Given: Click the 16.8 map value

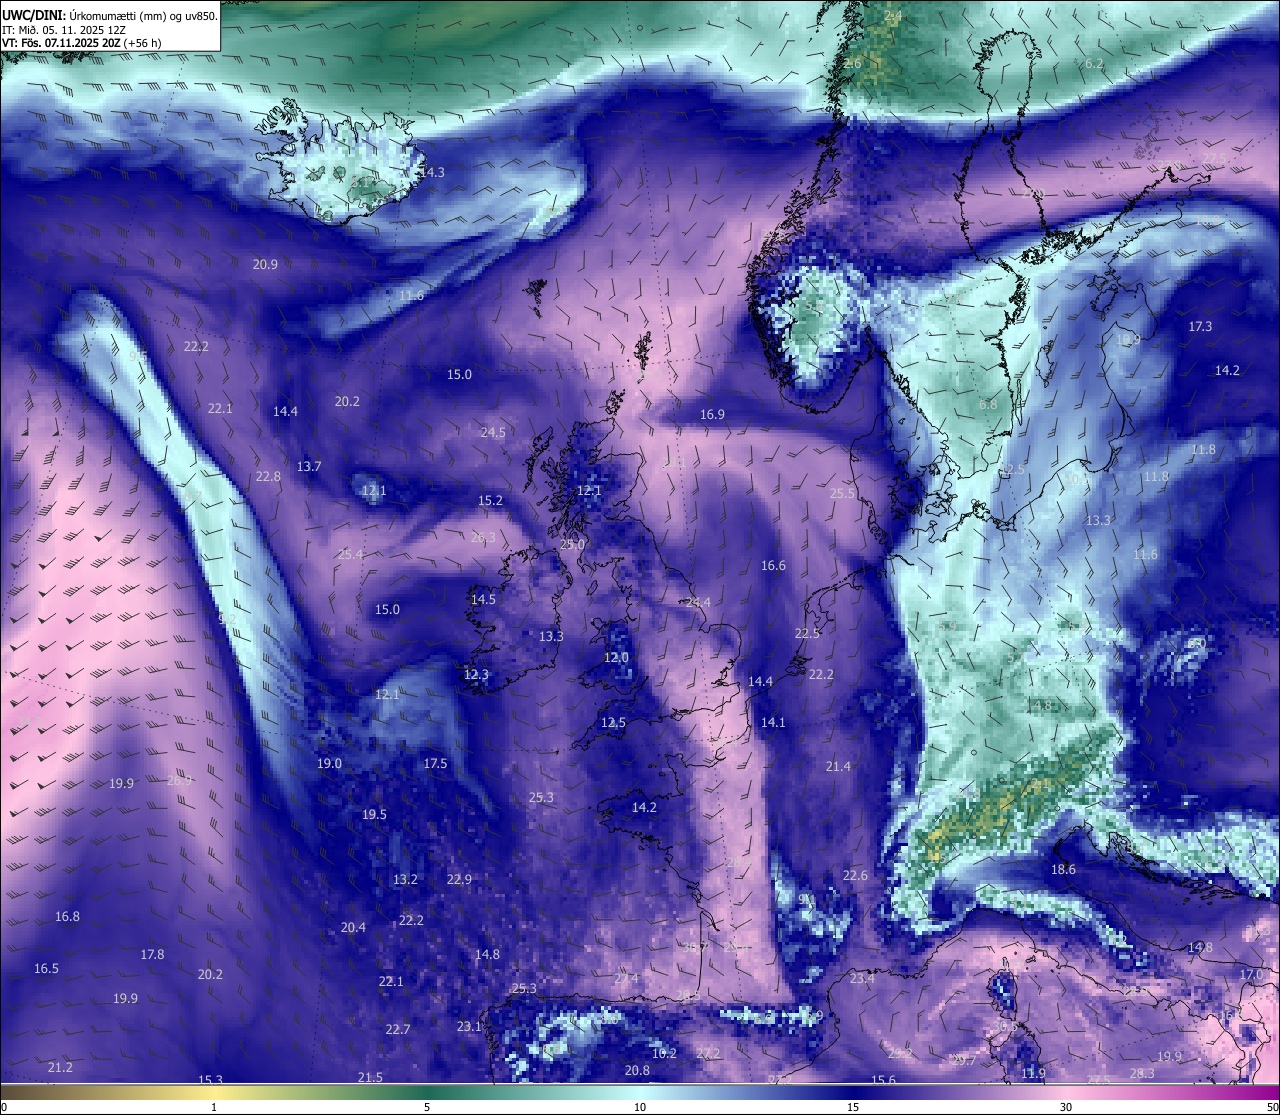Looking at the screenshot, I should [x=67, y=916].
